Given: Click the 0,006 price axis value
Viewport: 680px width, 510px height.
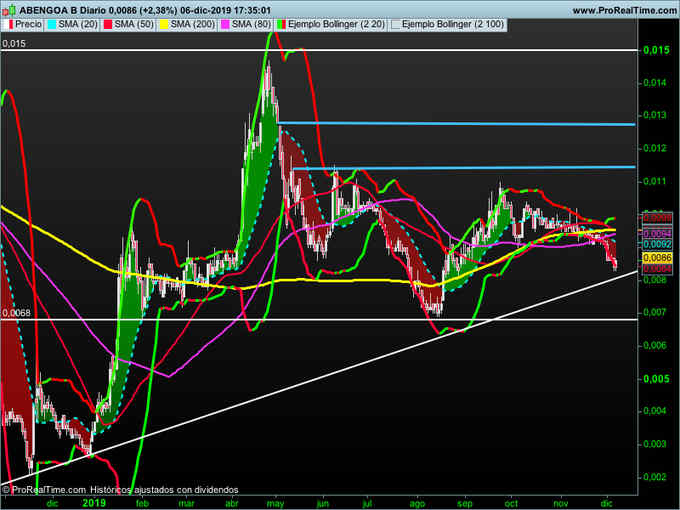Looking at the screenshot, I should [655, 345].
